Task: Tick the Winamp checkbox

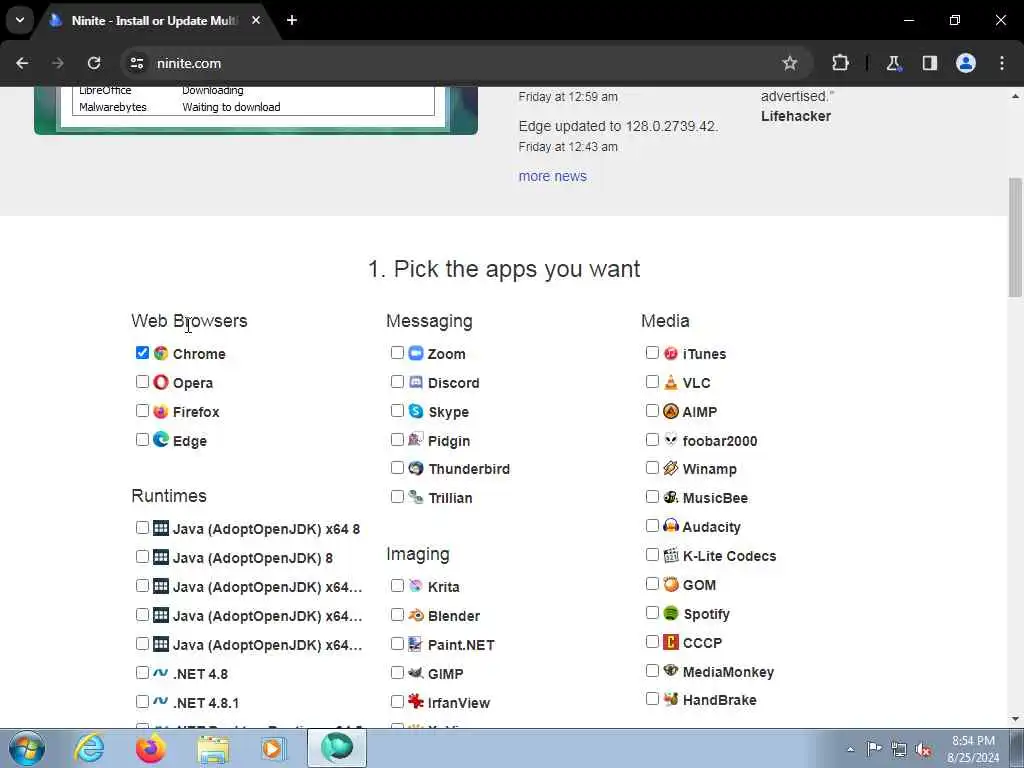Action: point(652,468)
